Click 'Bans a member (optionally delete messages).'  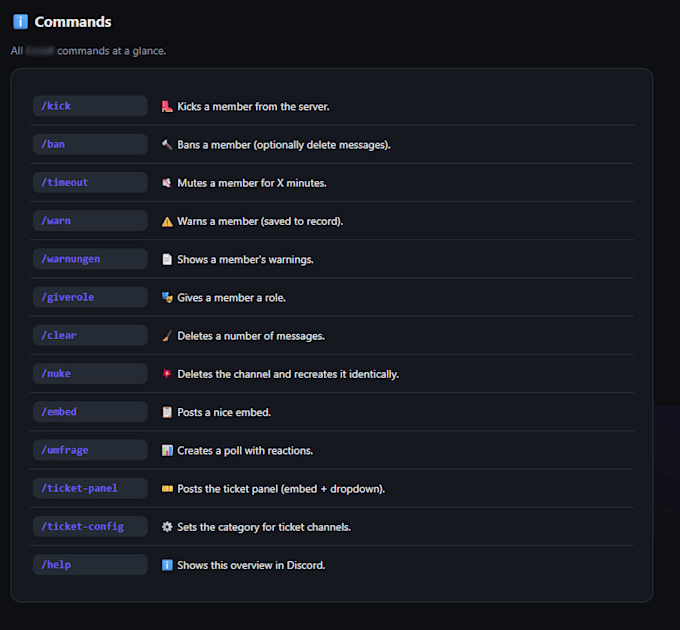284,145
